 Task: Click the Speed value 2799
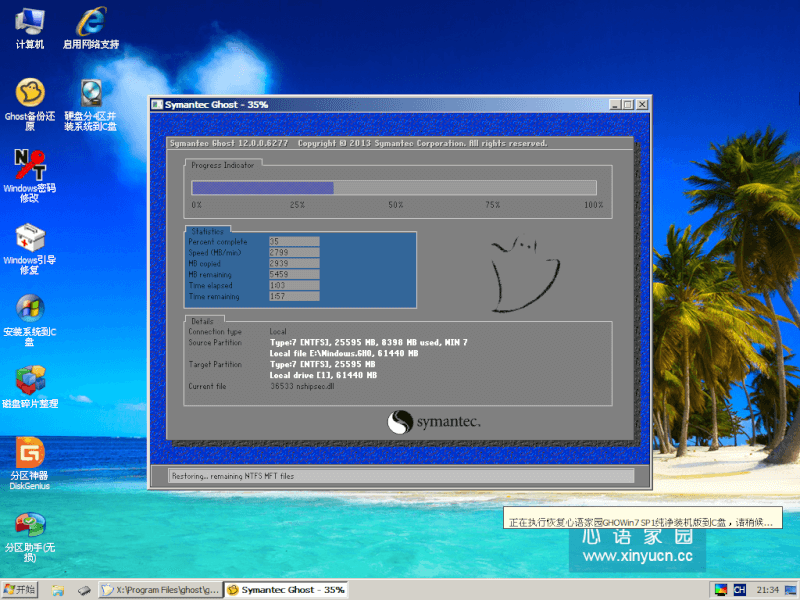294,253
